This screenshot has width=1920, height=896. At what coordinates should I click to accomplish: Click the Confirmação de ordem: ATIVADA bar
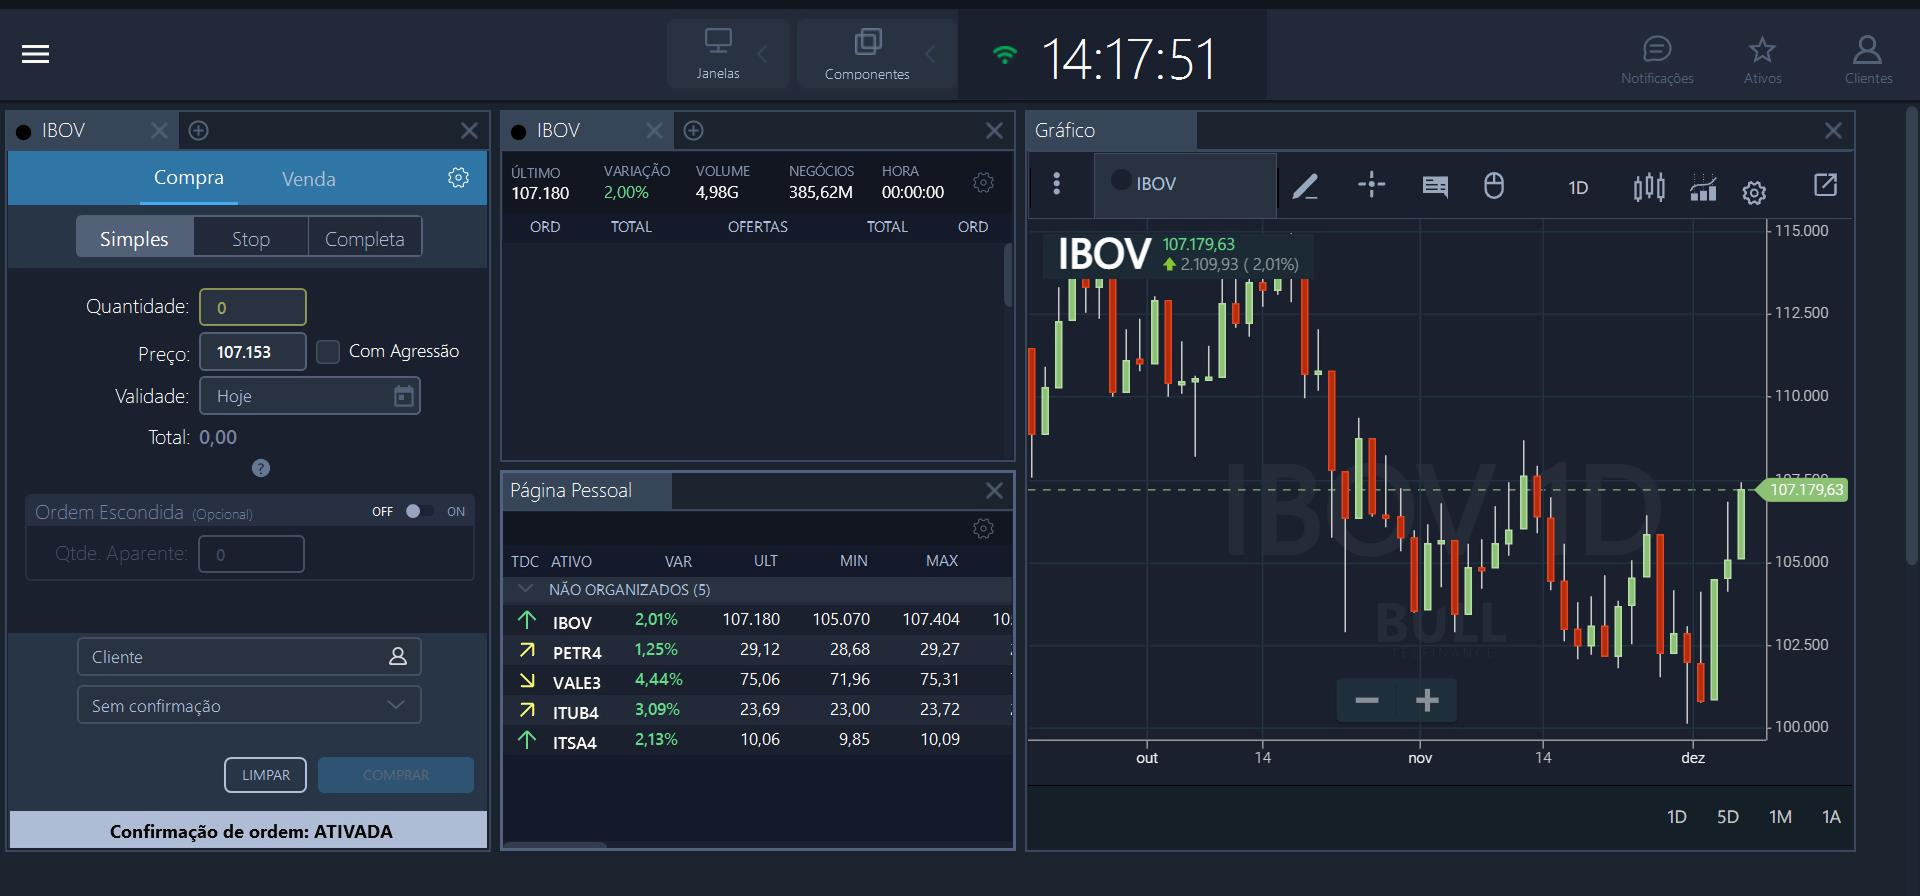[249, 830]
